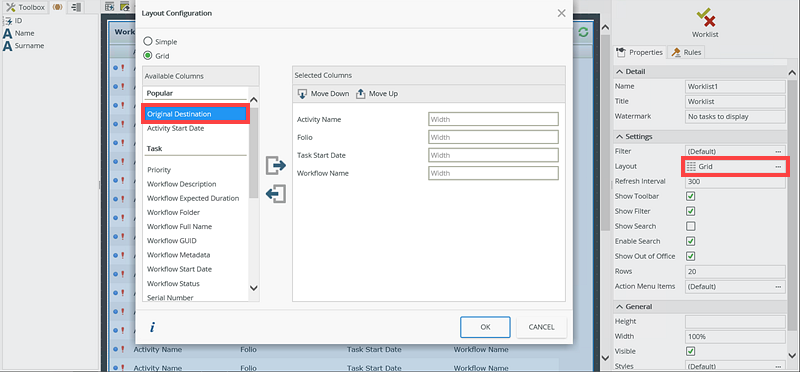Viewport: 800px width, 372px height.
Task: Open the Filter (Default) ellipsis selector
Action: 778,152
